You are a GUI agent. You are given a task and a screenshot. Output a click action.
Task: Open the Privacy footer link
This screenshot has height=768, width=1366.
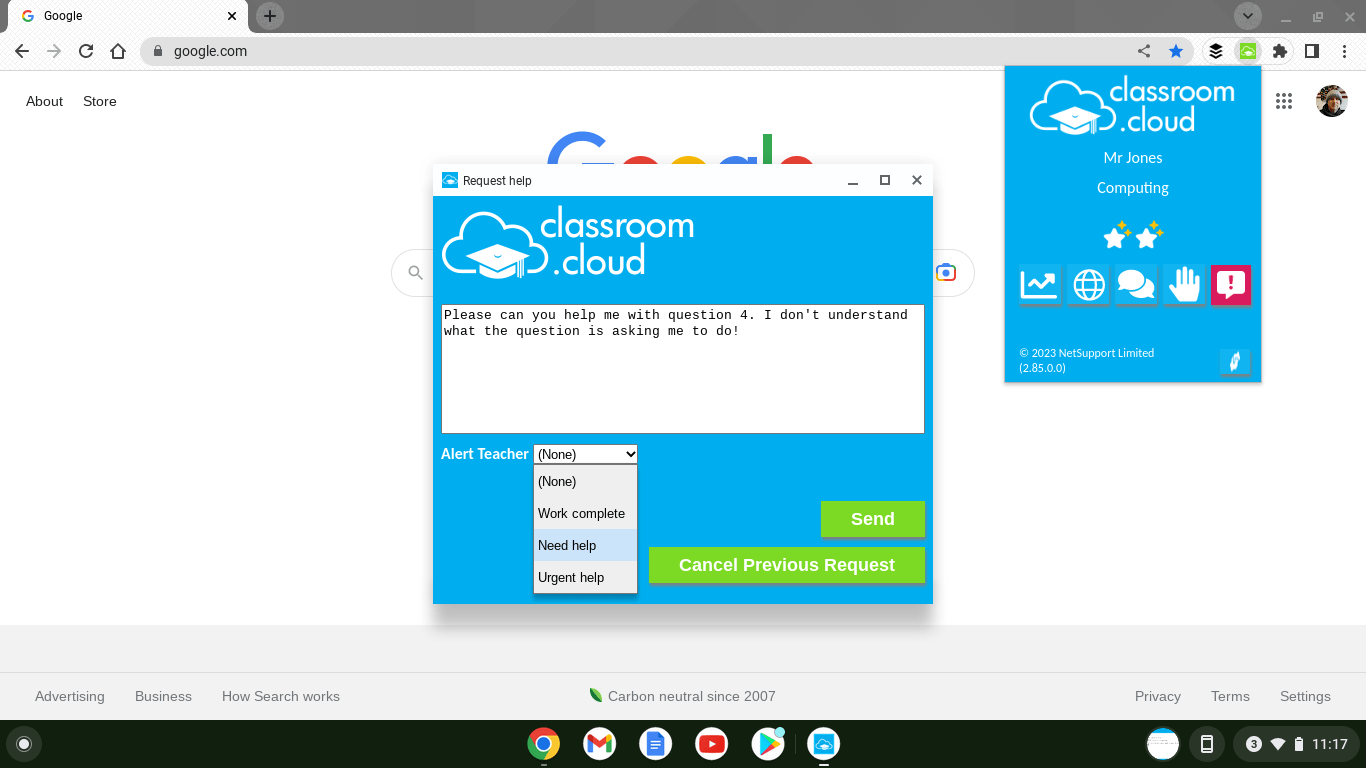coord(1158,696)
